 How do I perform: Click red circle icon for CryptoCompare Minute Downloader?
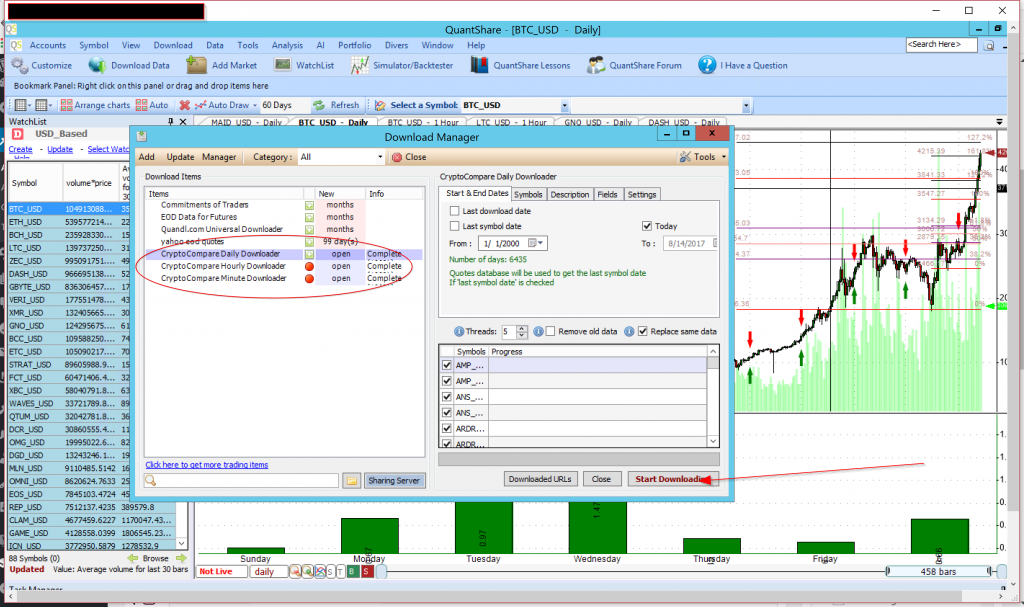pos(310,279)
